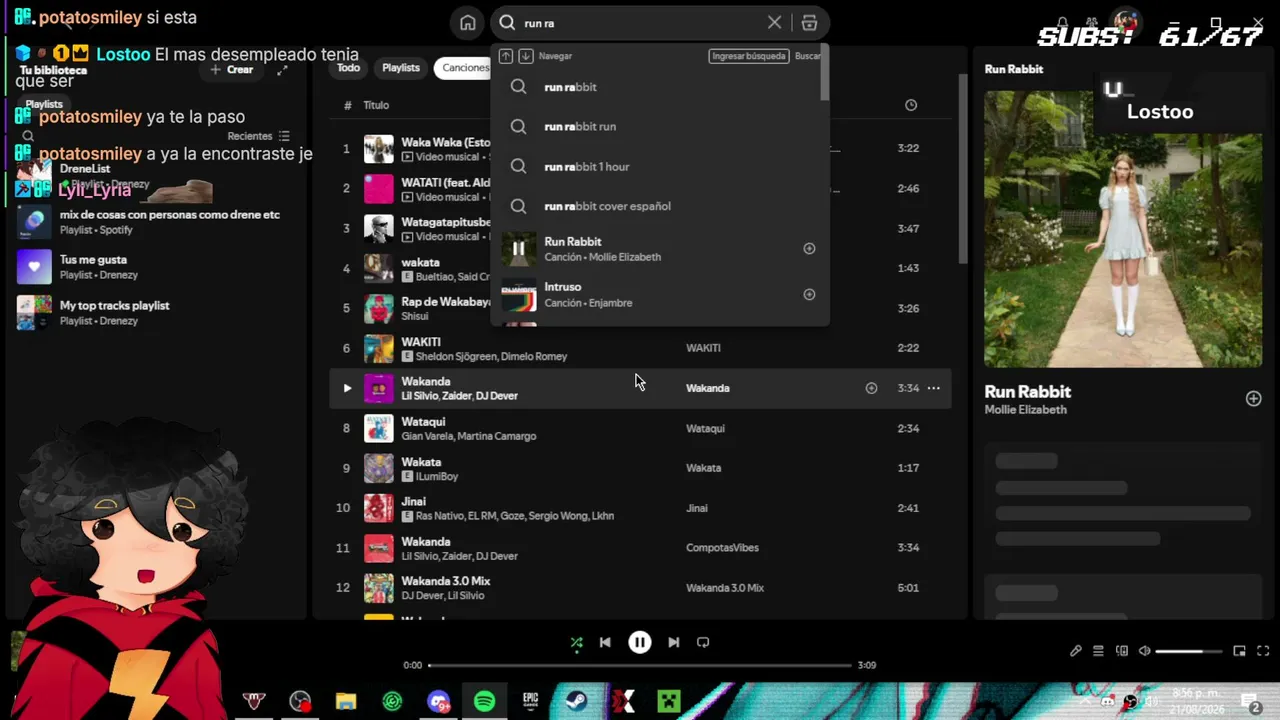
Task: Switch to the 'Todo' filter tab
Action: point(348,68)
